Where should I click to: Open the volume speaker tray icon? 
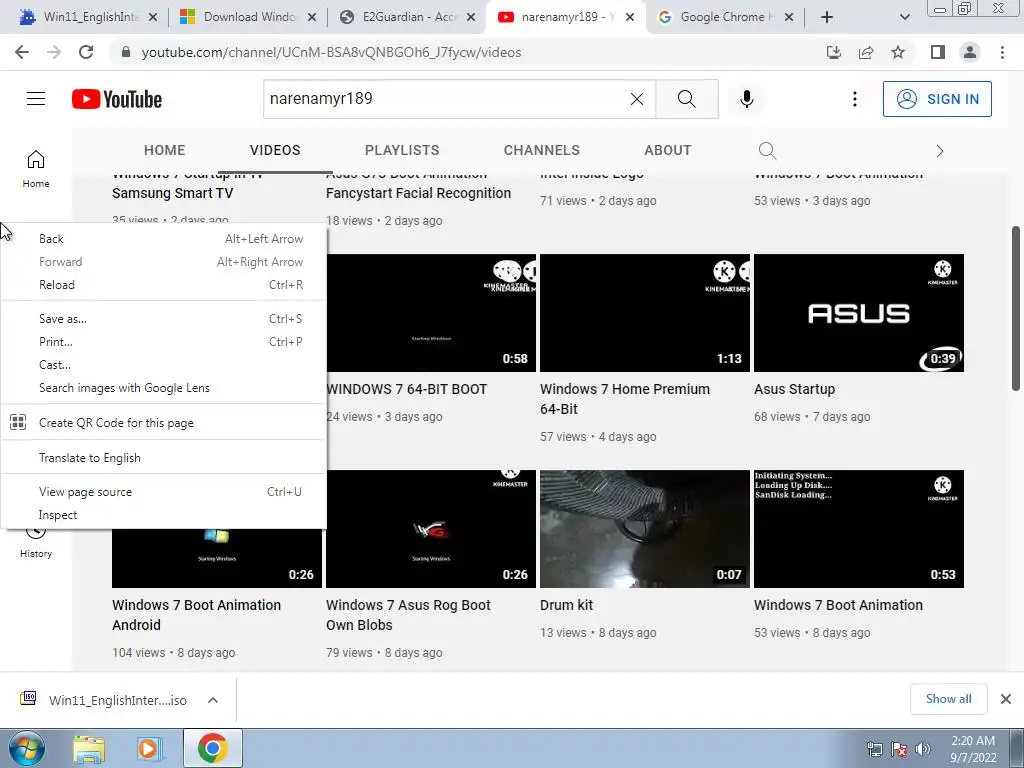[x=923, y=749]
